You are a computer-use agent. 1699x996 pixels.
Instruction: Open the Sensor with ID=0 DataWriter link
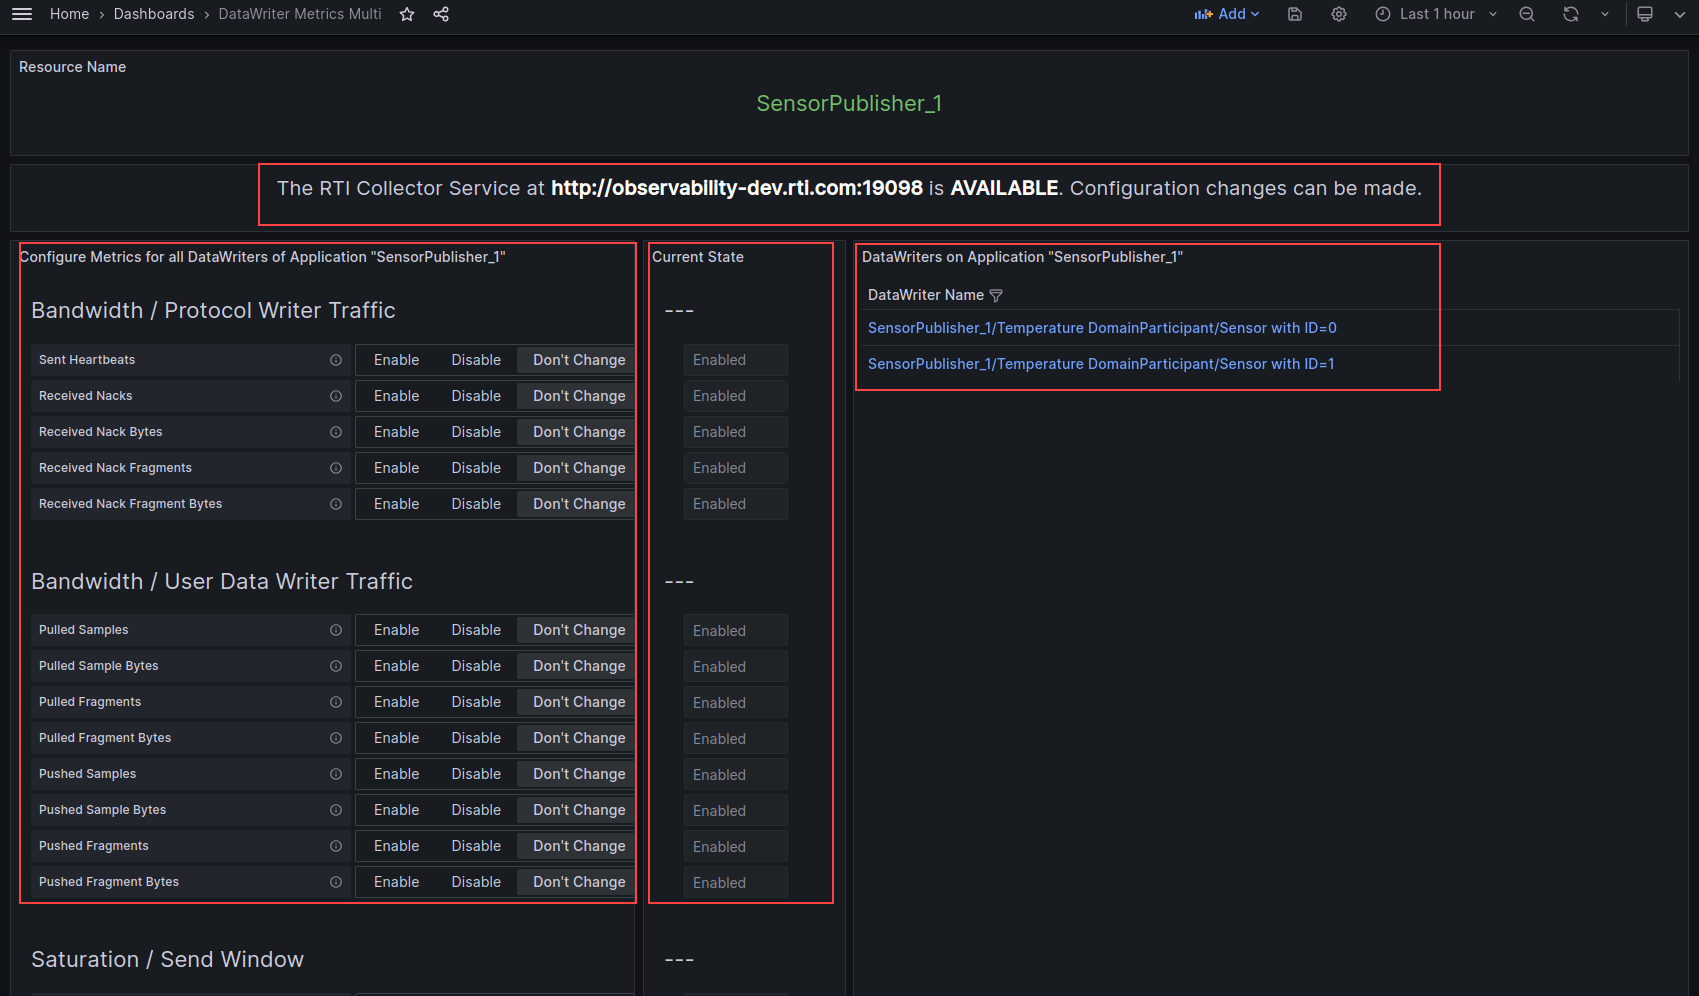tap(1103, 327)
